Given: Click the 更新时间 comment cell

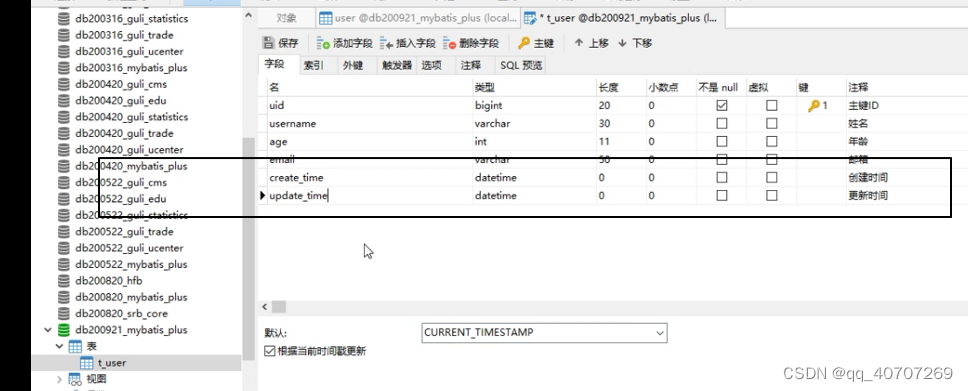Looking at the screenshot, I should tap(906, 196).
